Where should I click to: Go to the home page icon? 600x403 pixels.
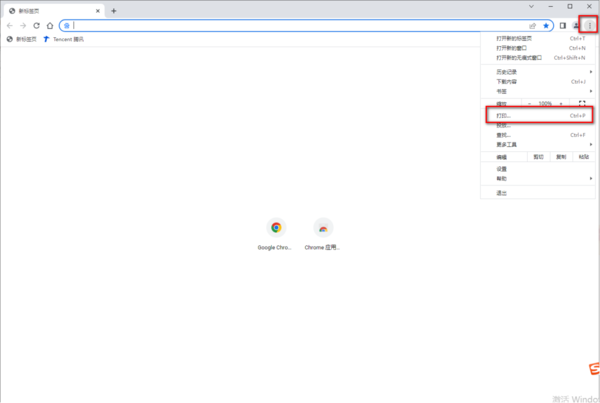click(x=50, y=26)
